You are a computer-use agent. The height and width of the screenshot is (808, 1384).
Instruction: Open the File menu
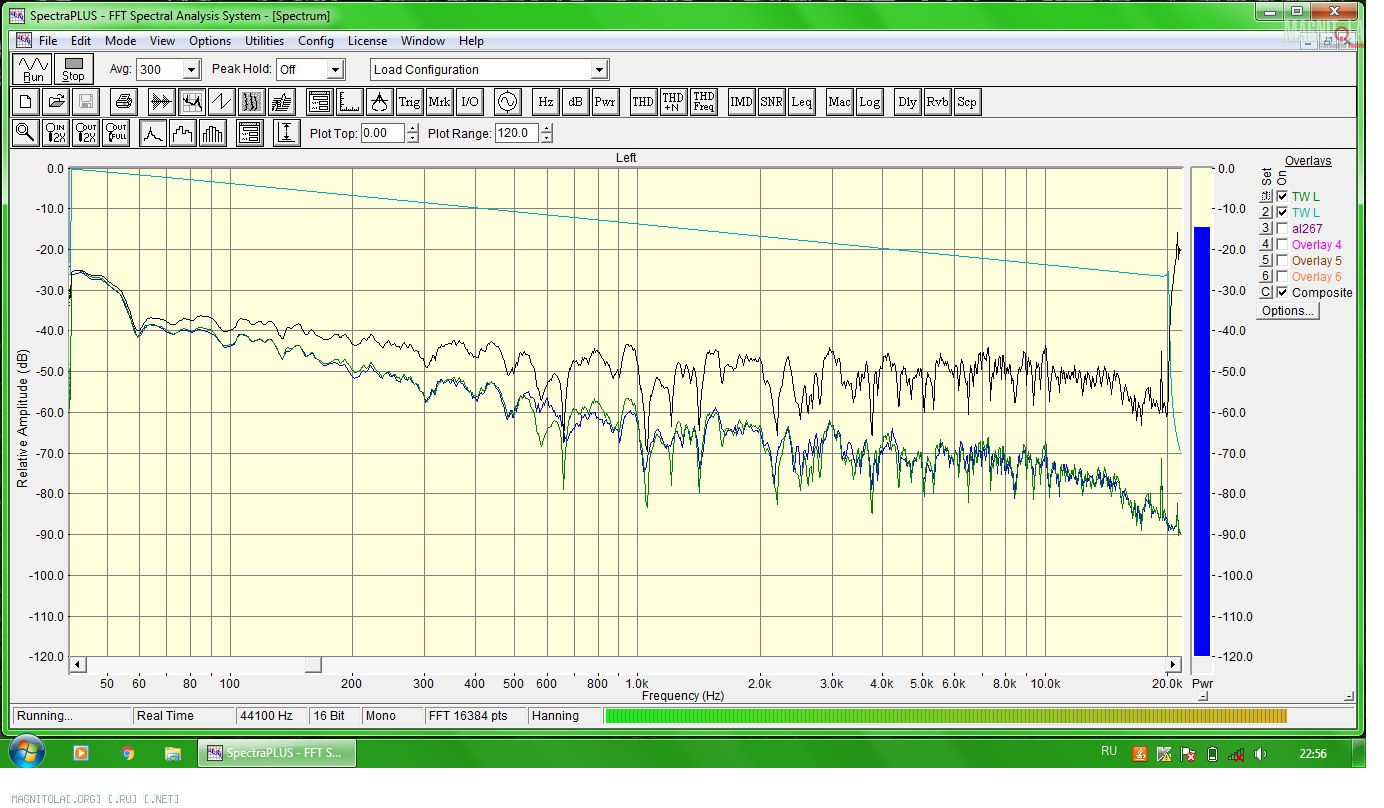(x=48, y=41)
